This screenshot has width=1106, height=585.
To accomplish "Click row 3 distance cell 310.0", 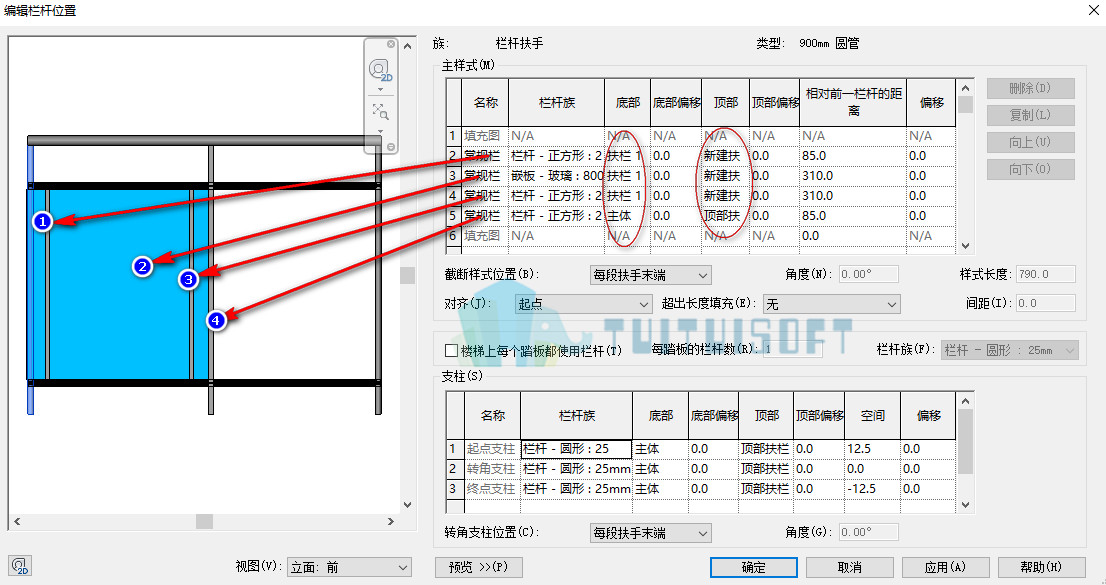I will pyautogui.click(x=853, y=175).
